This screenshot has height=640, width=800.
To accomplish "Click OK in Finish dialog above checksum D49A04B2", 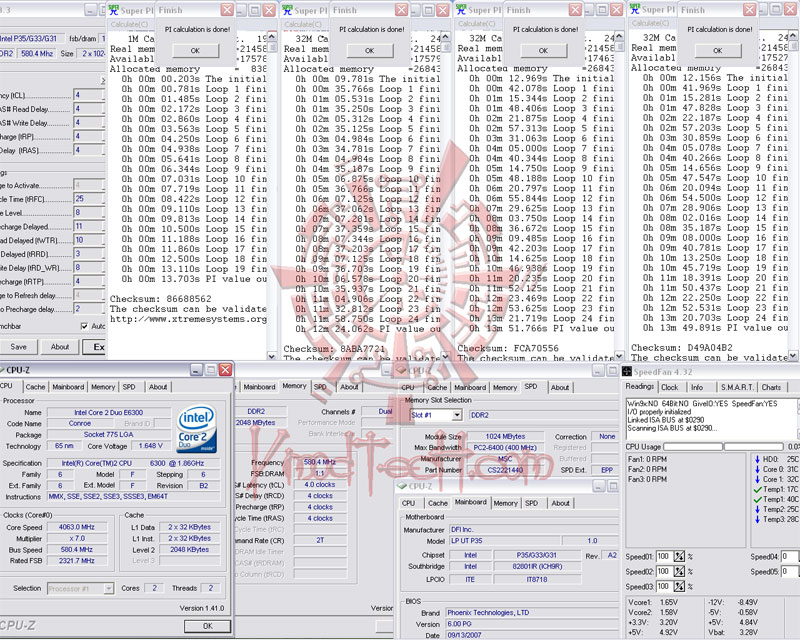I will tap(718, 51).
